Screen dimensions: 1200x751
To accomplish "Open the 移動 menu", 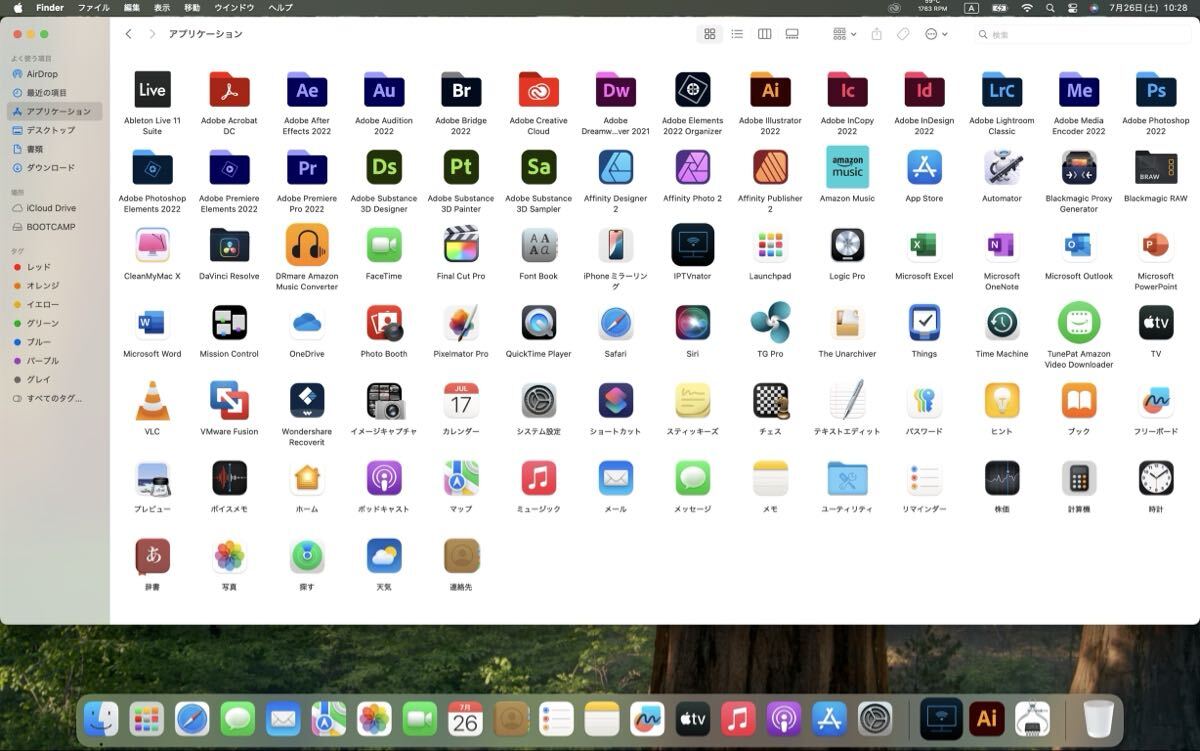I will [x=192, y=7].
